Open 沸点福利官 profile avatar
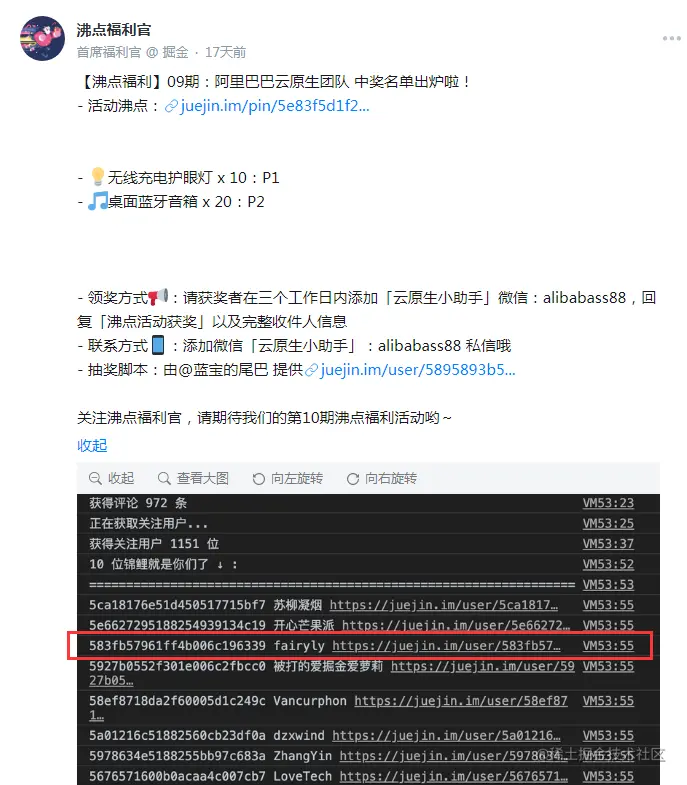 [42, 39]
